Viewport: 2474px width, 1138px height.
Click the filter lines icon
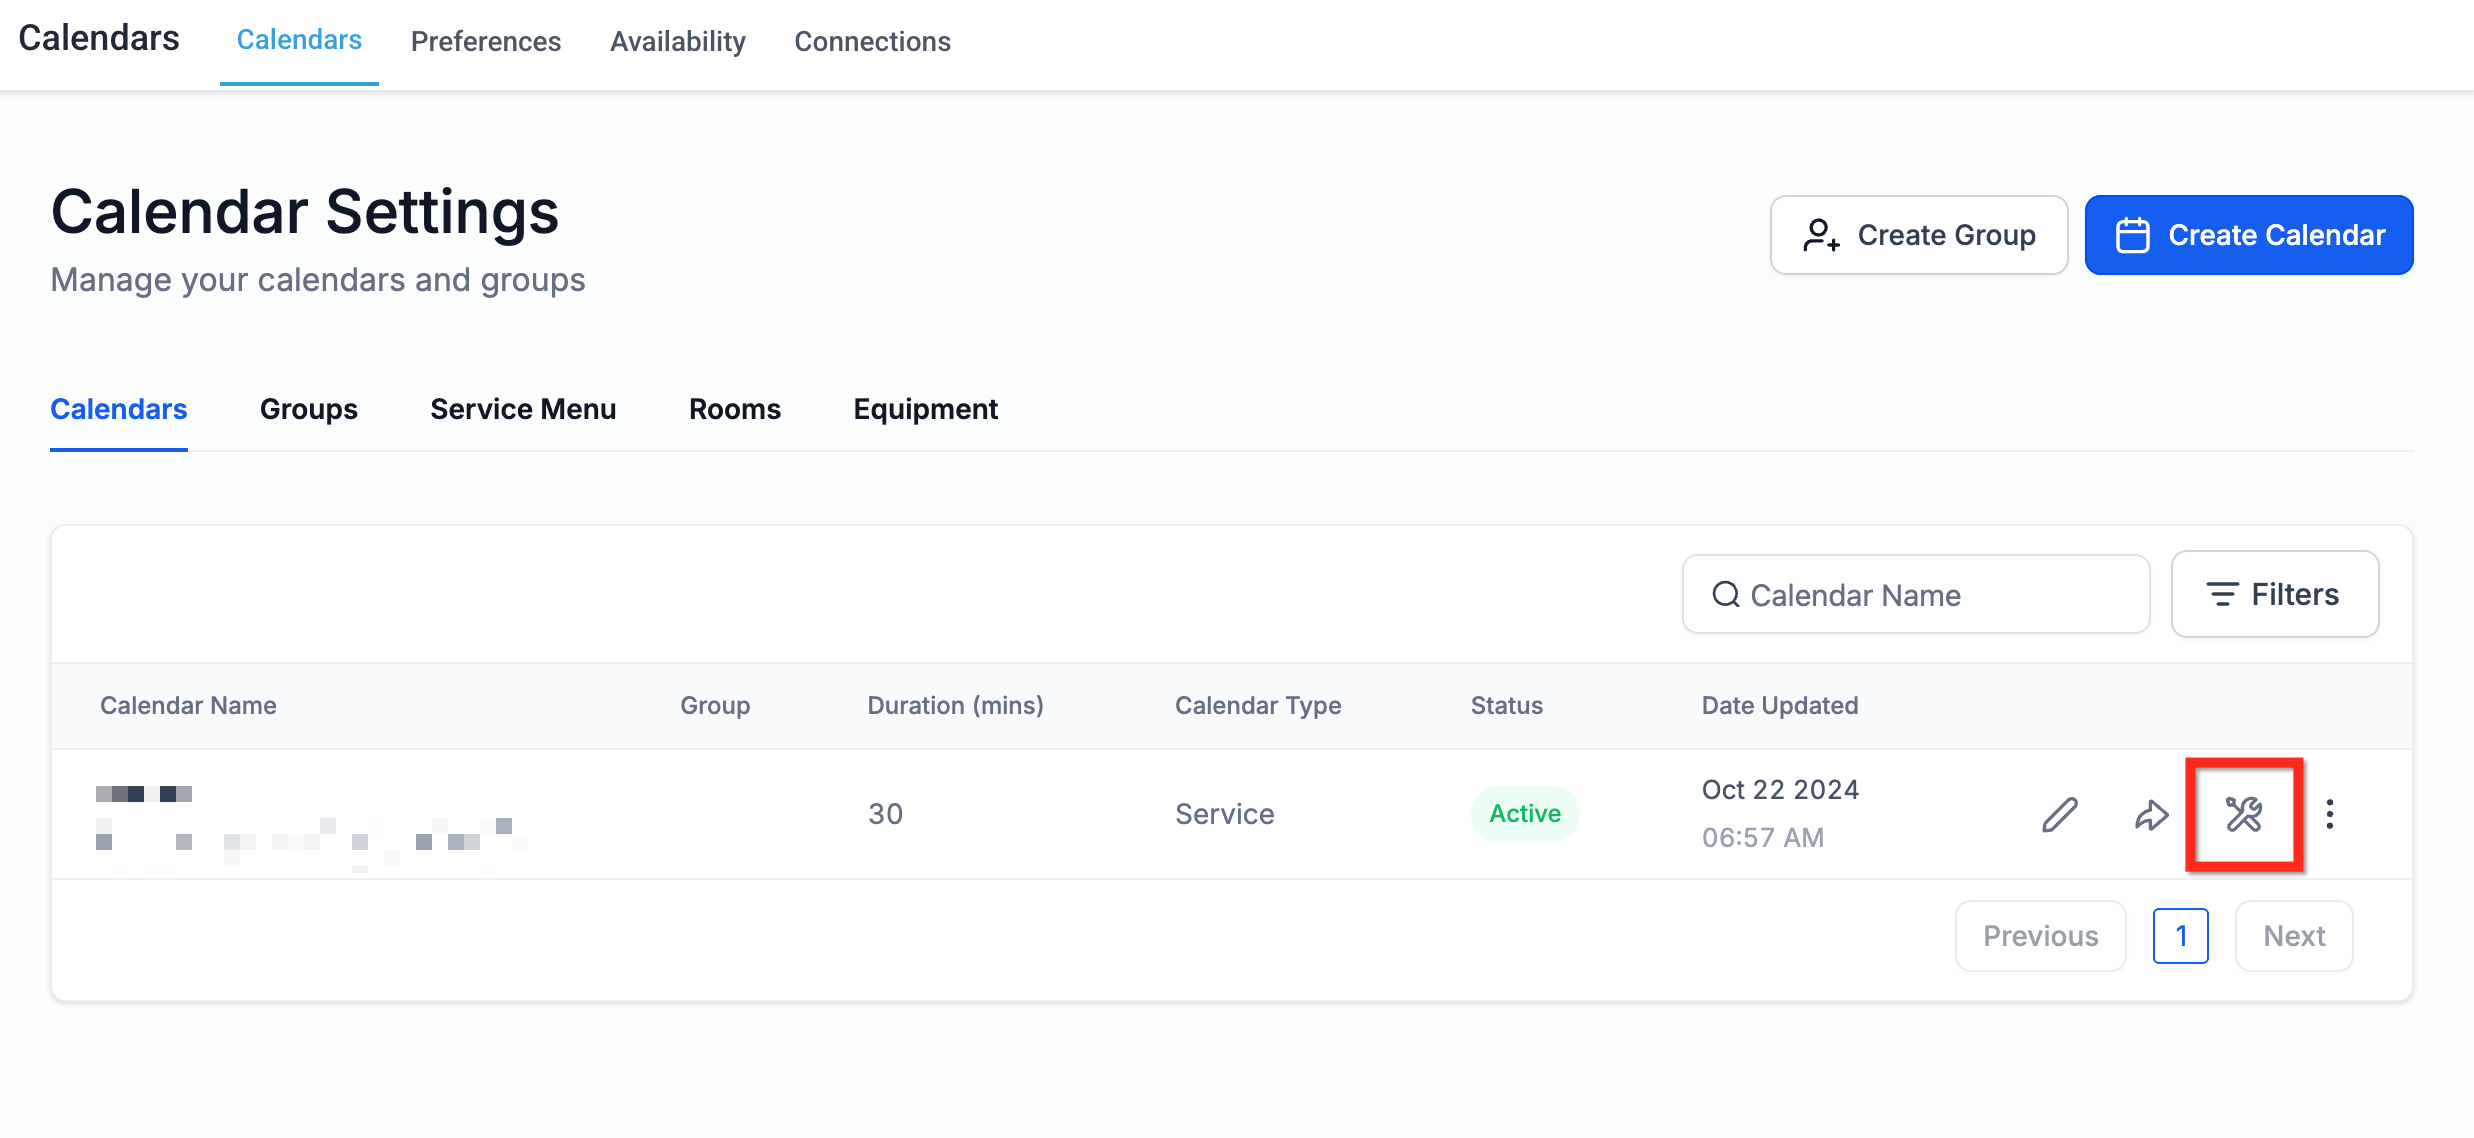pos(2222,595)
